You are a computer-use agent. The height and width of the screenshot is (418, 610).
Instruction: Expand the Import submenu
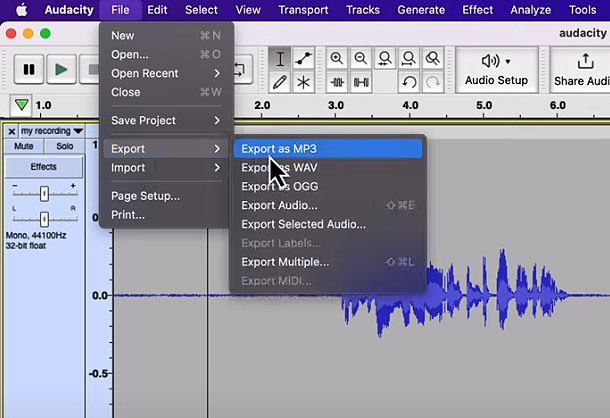[166, 168]
